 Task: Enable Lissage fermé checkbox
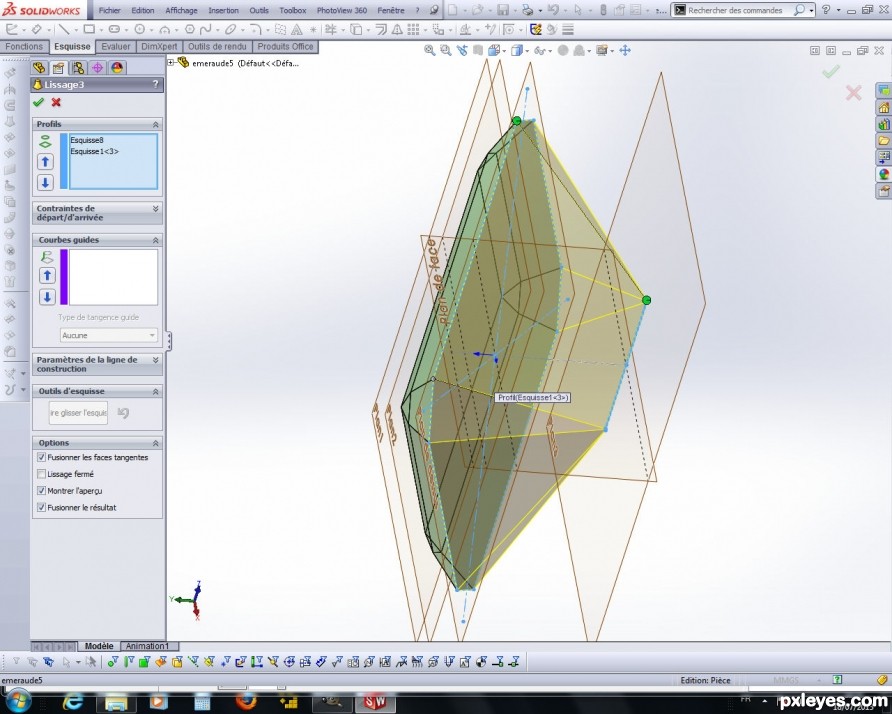(41, 473)
